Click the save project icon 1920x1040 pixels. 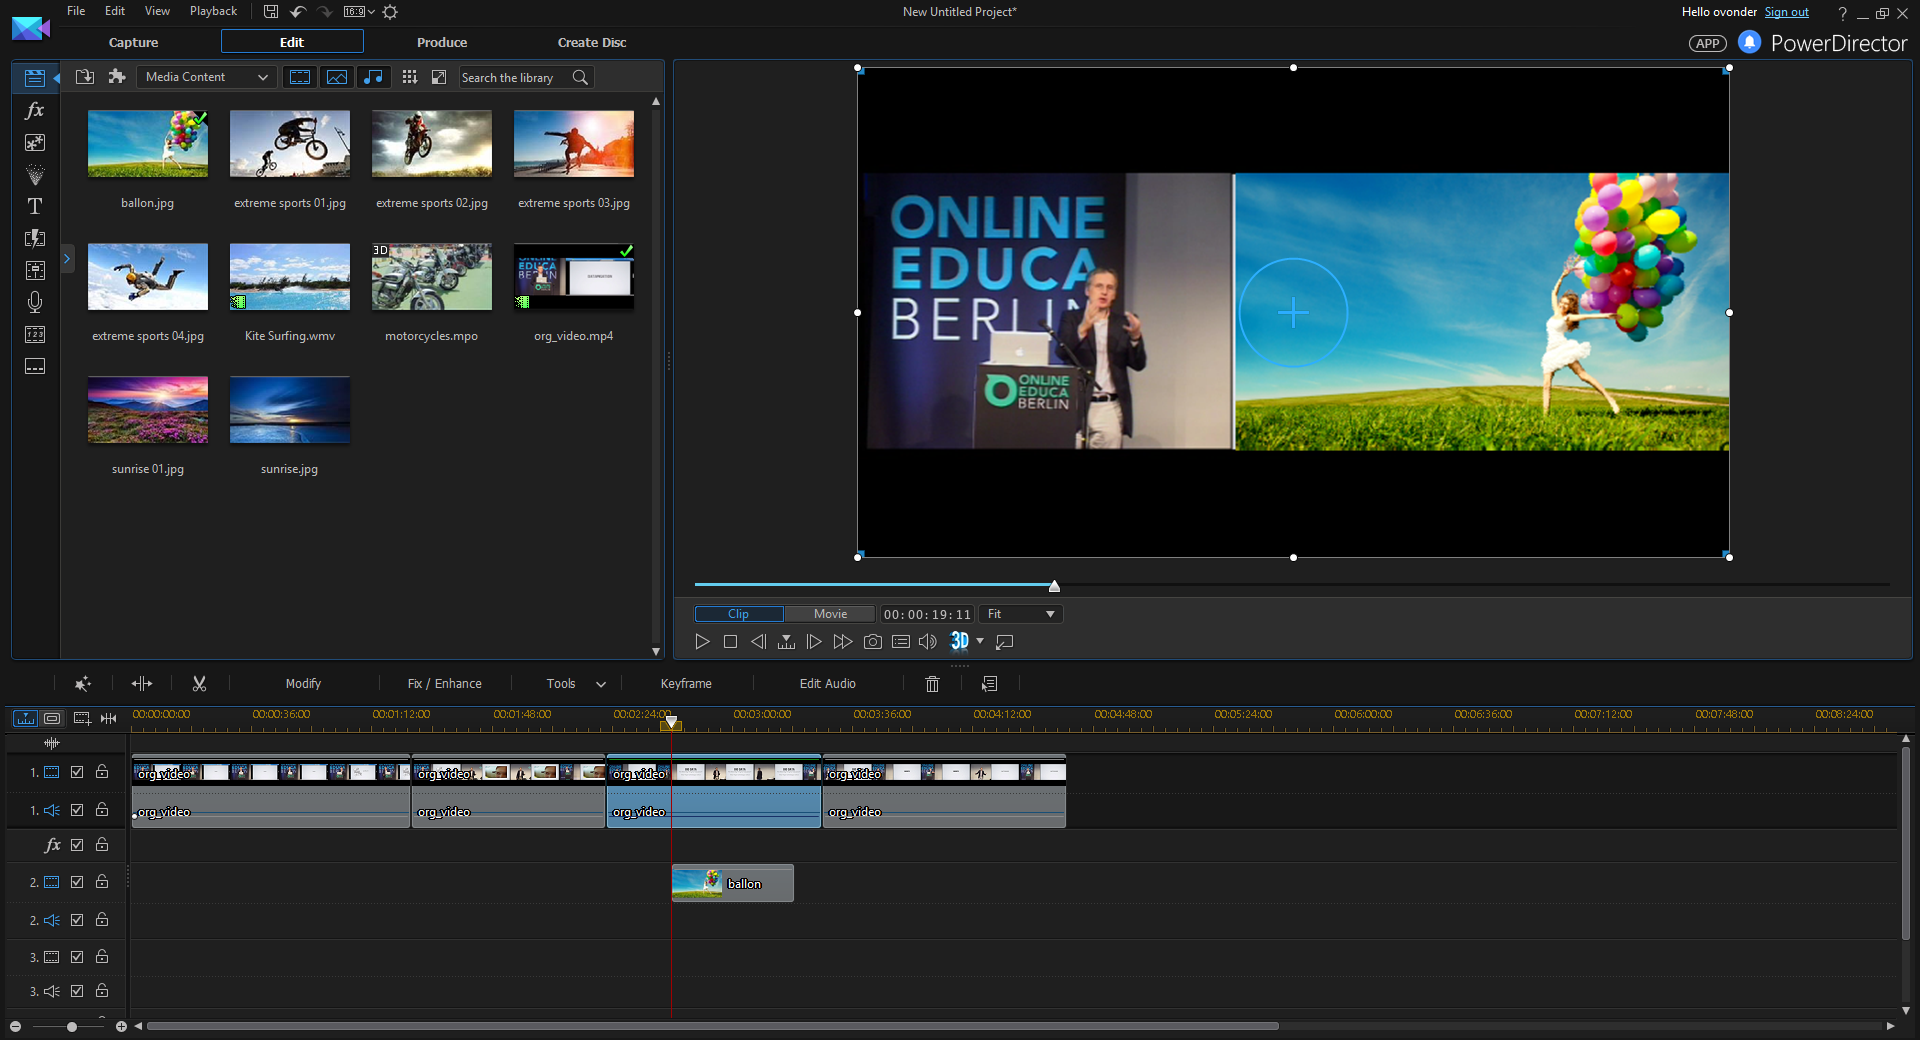coord(271,12)
